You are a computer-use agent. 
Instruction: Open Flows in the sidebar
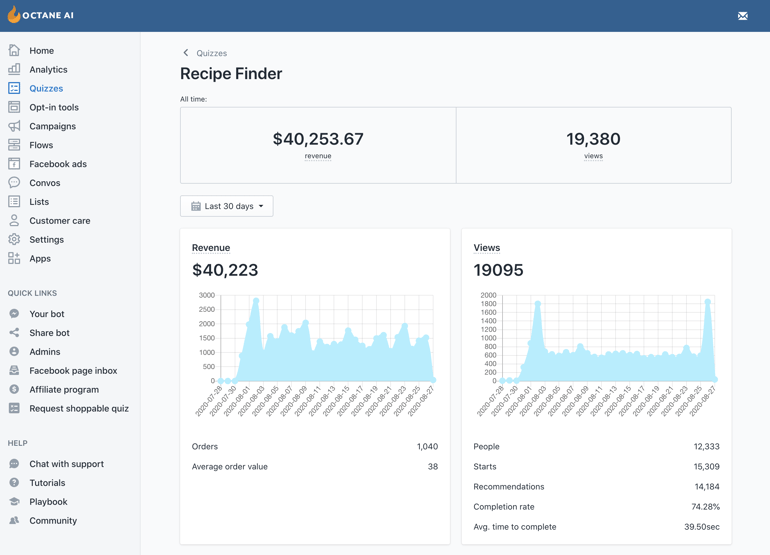tap(41, 145)
